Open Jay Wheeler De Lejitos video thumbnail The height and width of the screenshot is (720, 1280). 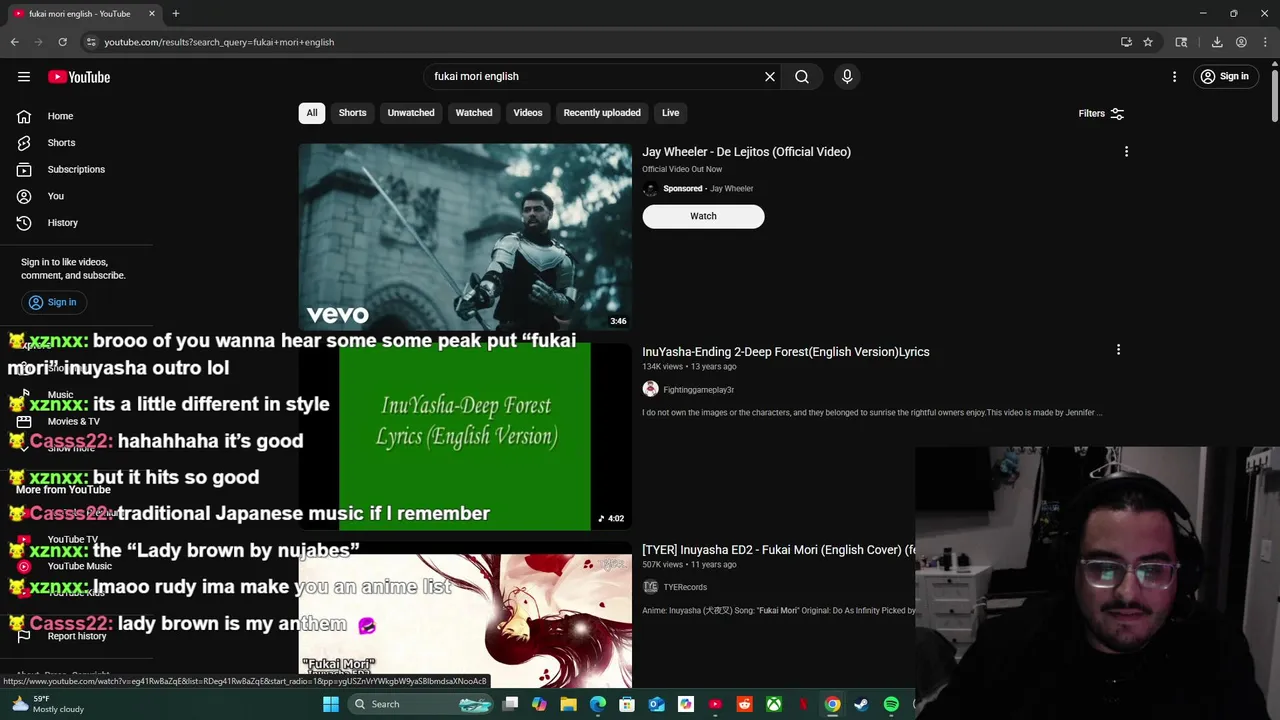[x=465, y=237]
